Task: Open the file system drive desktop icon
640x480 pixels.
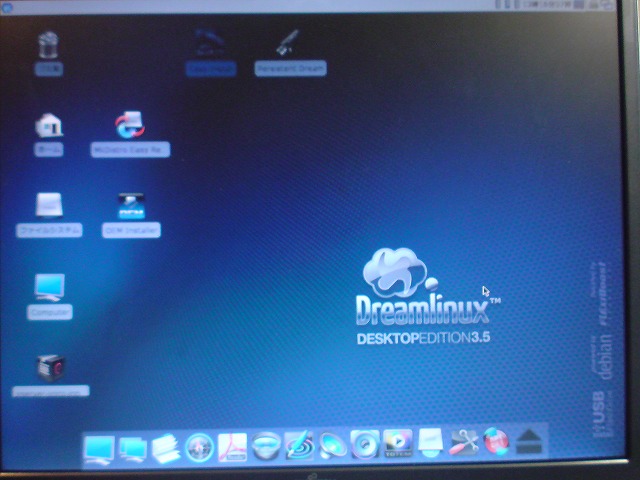Action: [49, 205]
